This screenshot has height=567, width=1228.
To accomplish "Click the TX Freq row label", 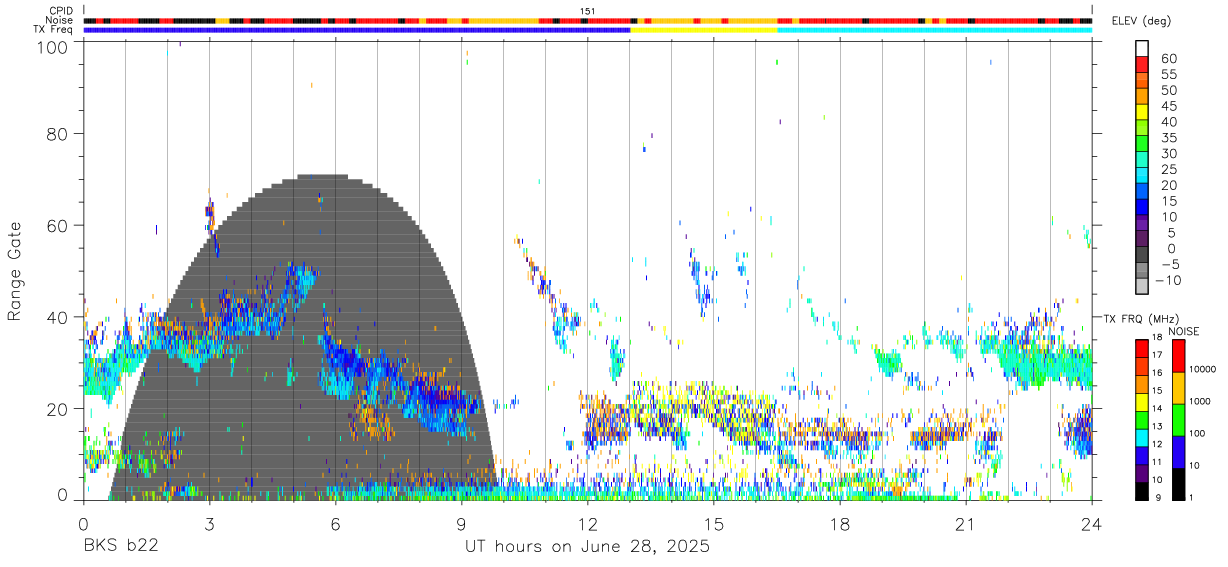I will click(54, 29).
